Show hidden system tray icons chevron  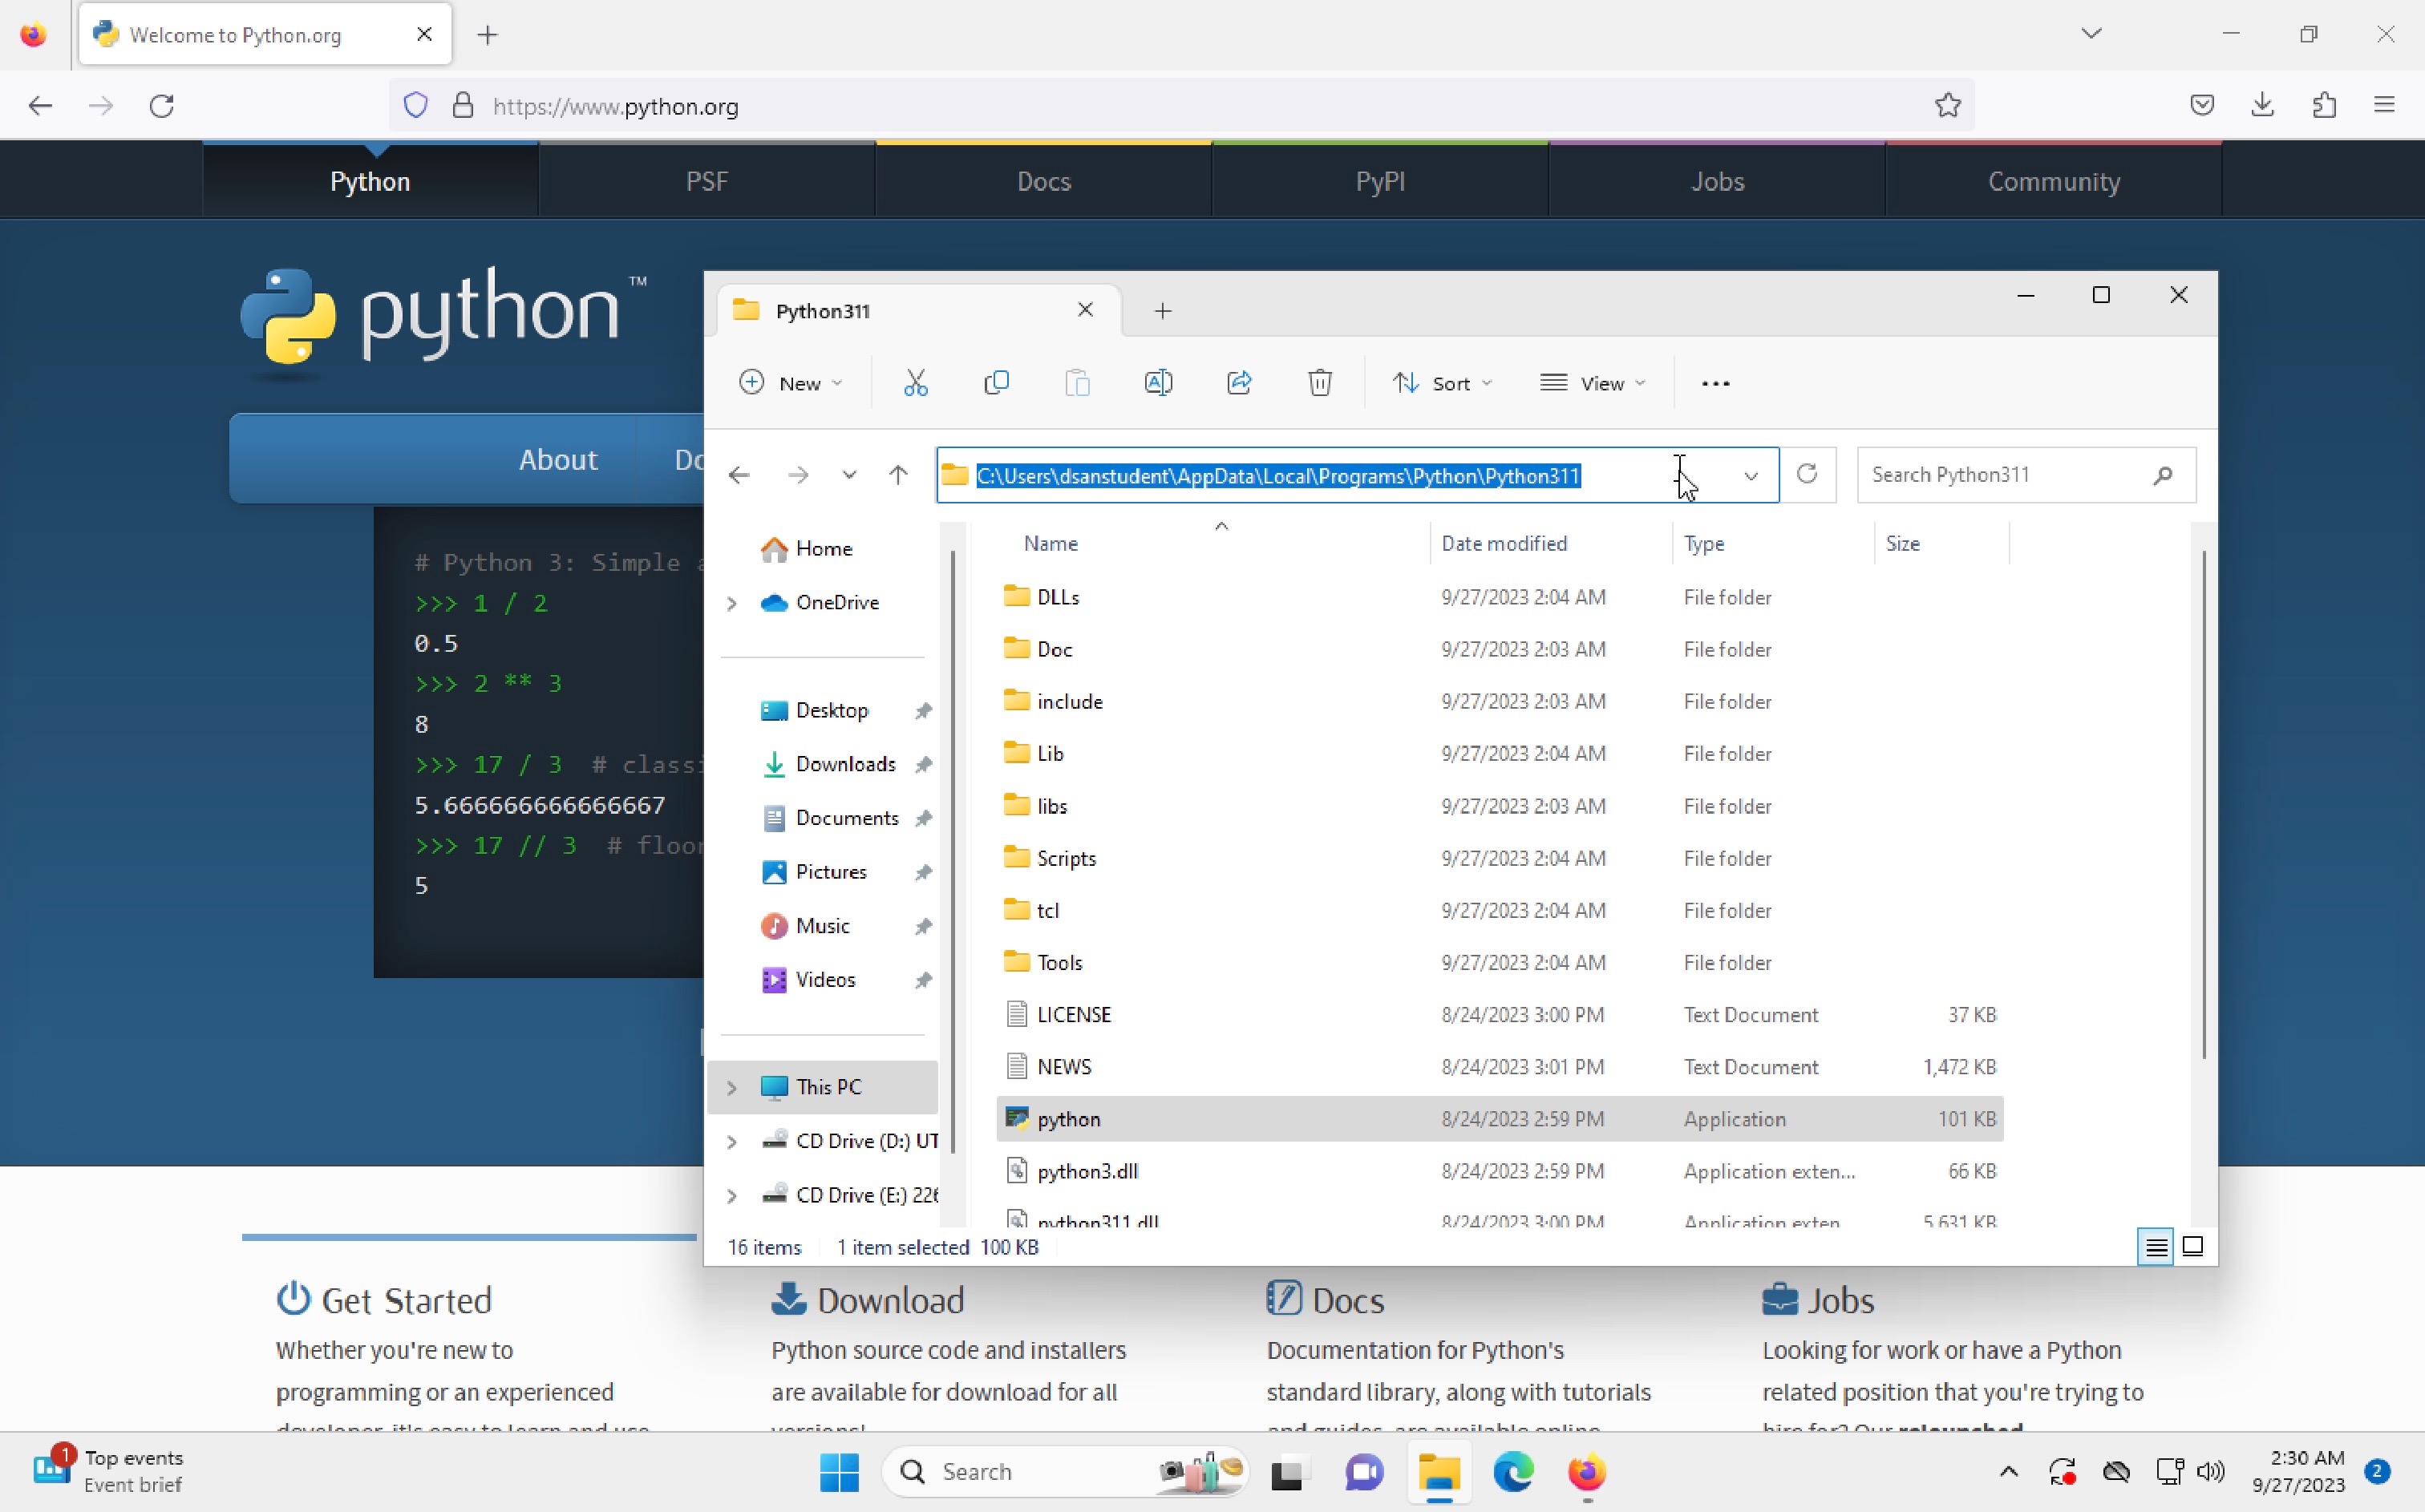click(x=2008, y=1472)
